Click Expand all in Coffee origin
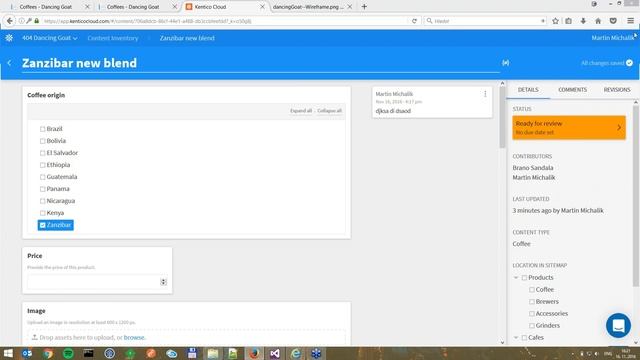Viewport: 640px width, 360px height. tap(301, 111)
